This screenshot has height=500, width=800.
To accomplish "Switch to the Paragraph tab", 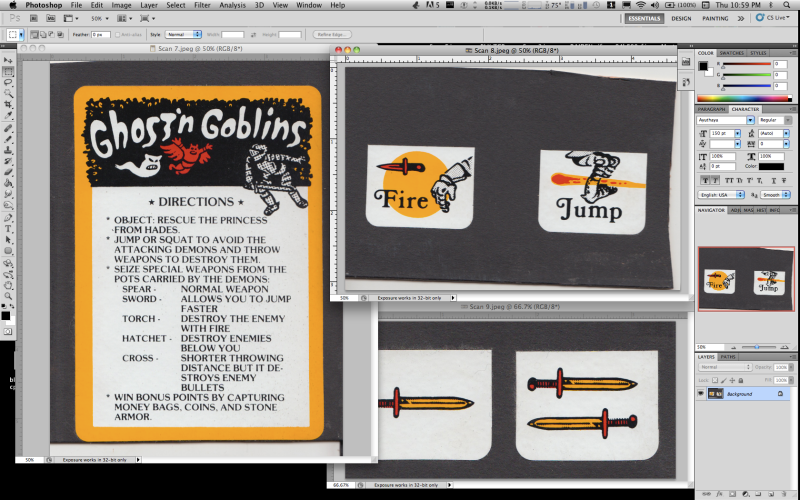I will point(711,109).
